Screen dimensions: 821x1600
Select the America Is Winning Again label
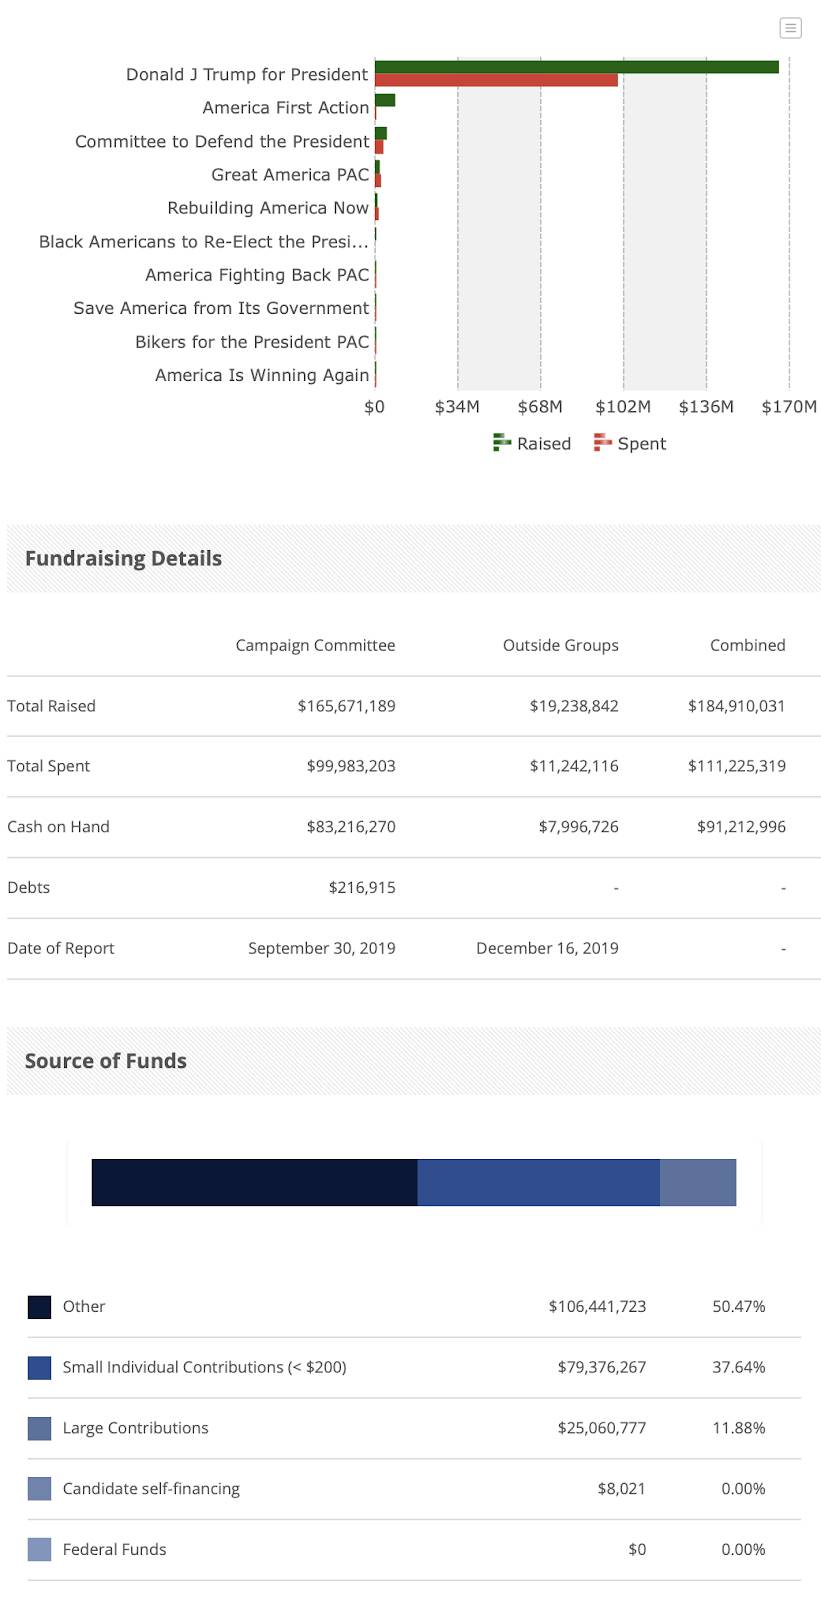tap(262, 375)
